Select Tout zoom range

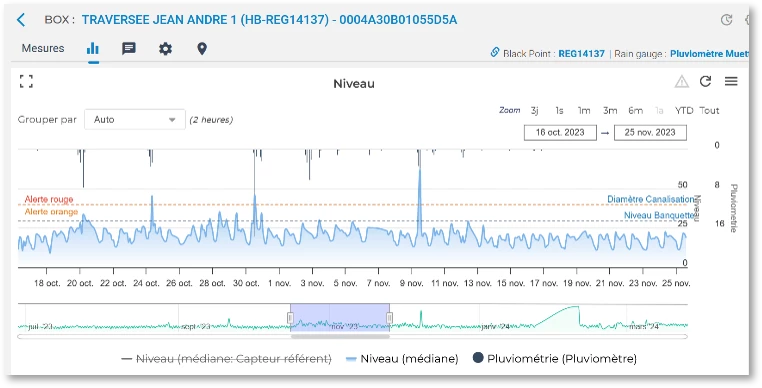click(x=709, y=111)
